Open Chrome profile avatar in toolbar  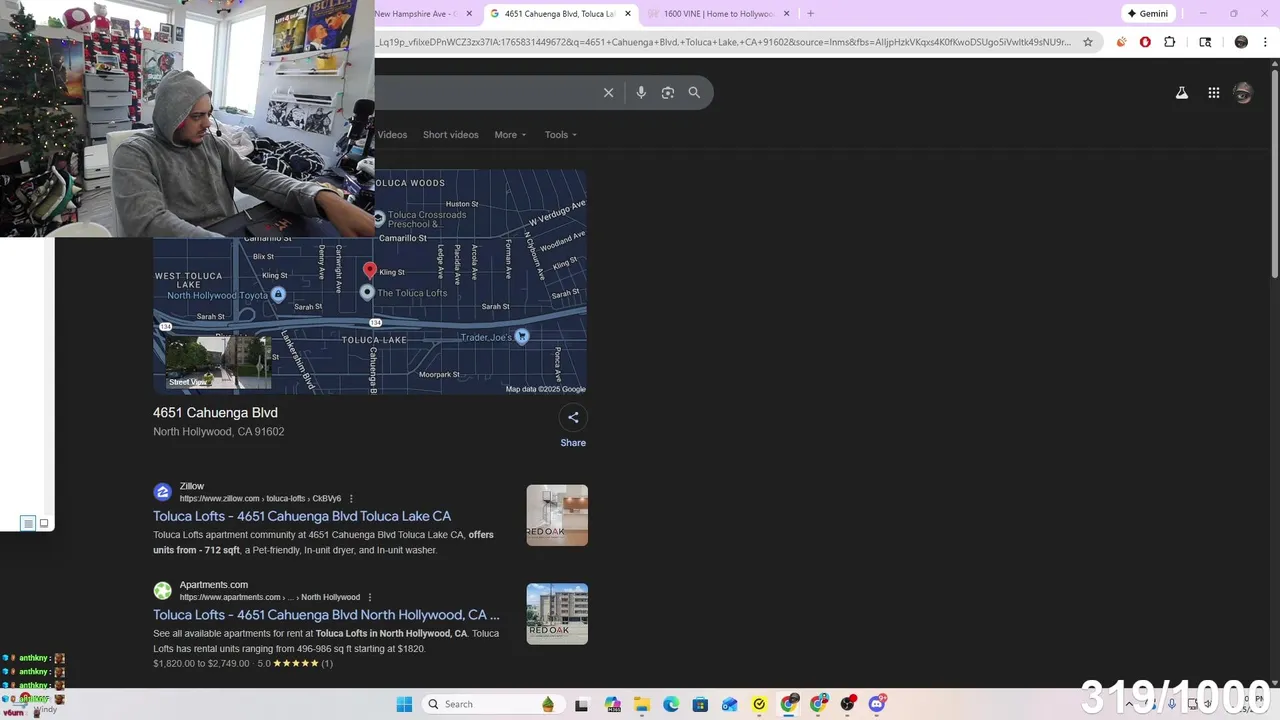point(1241,42)
